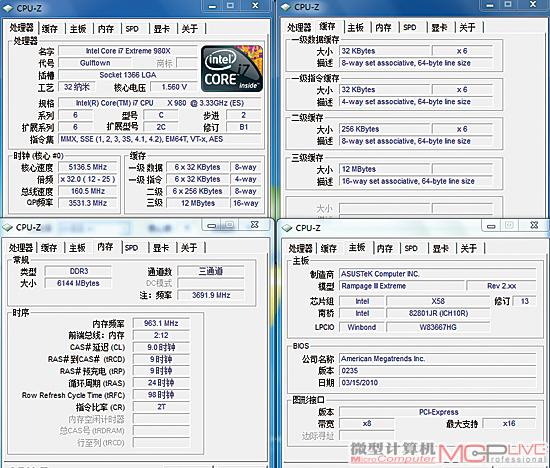Click the command rate value 2T
The image size is (550, 468).
[161, 407]
